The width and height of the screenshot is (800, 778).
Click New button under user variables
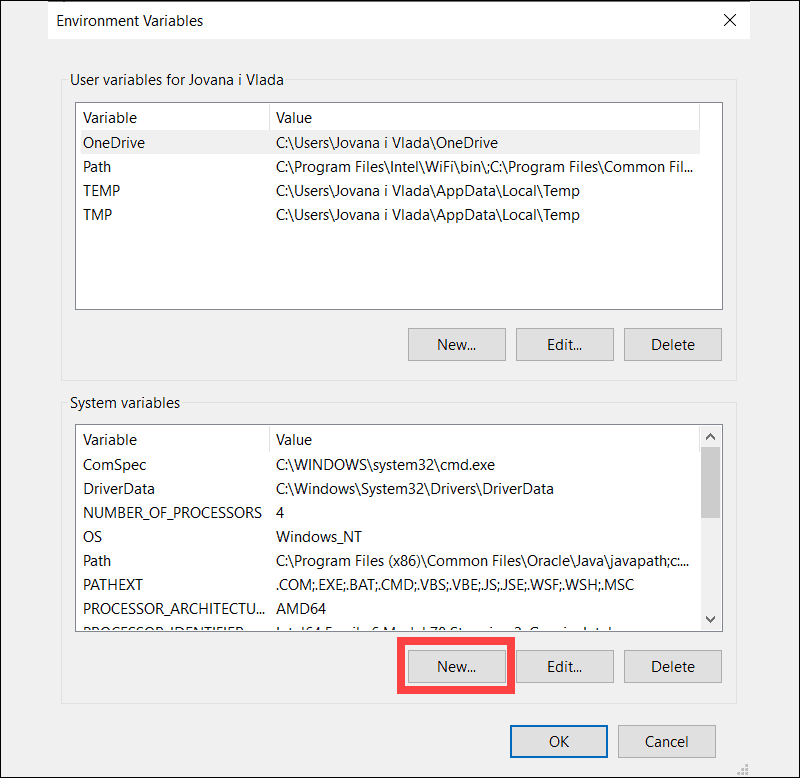(x=457, y=345)
